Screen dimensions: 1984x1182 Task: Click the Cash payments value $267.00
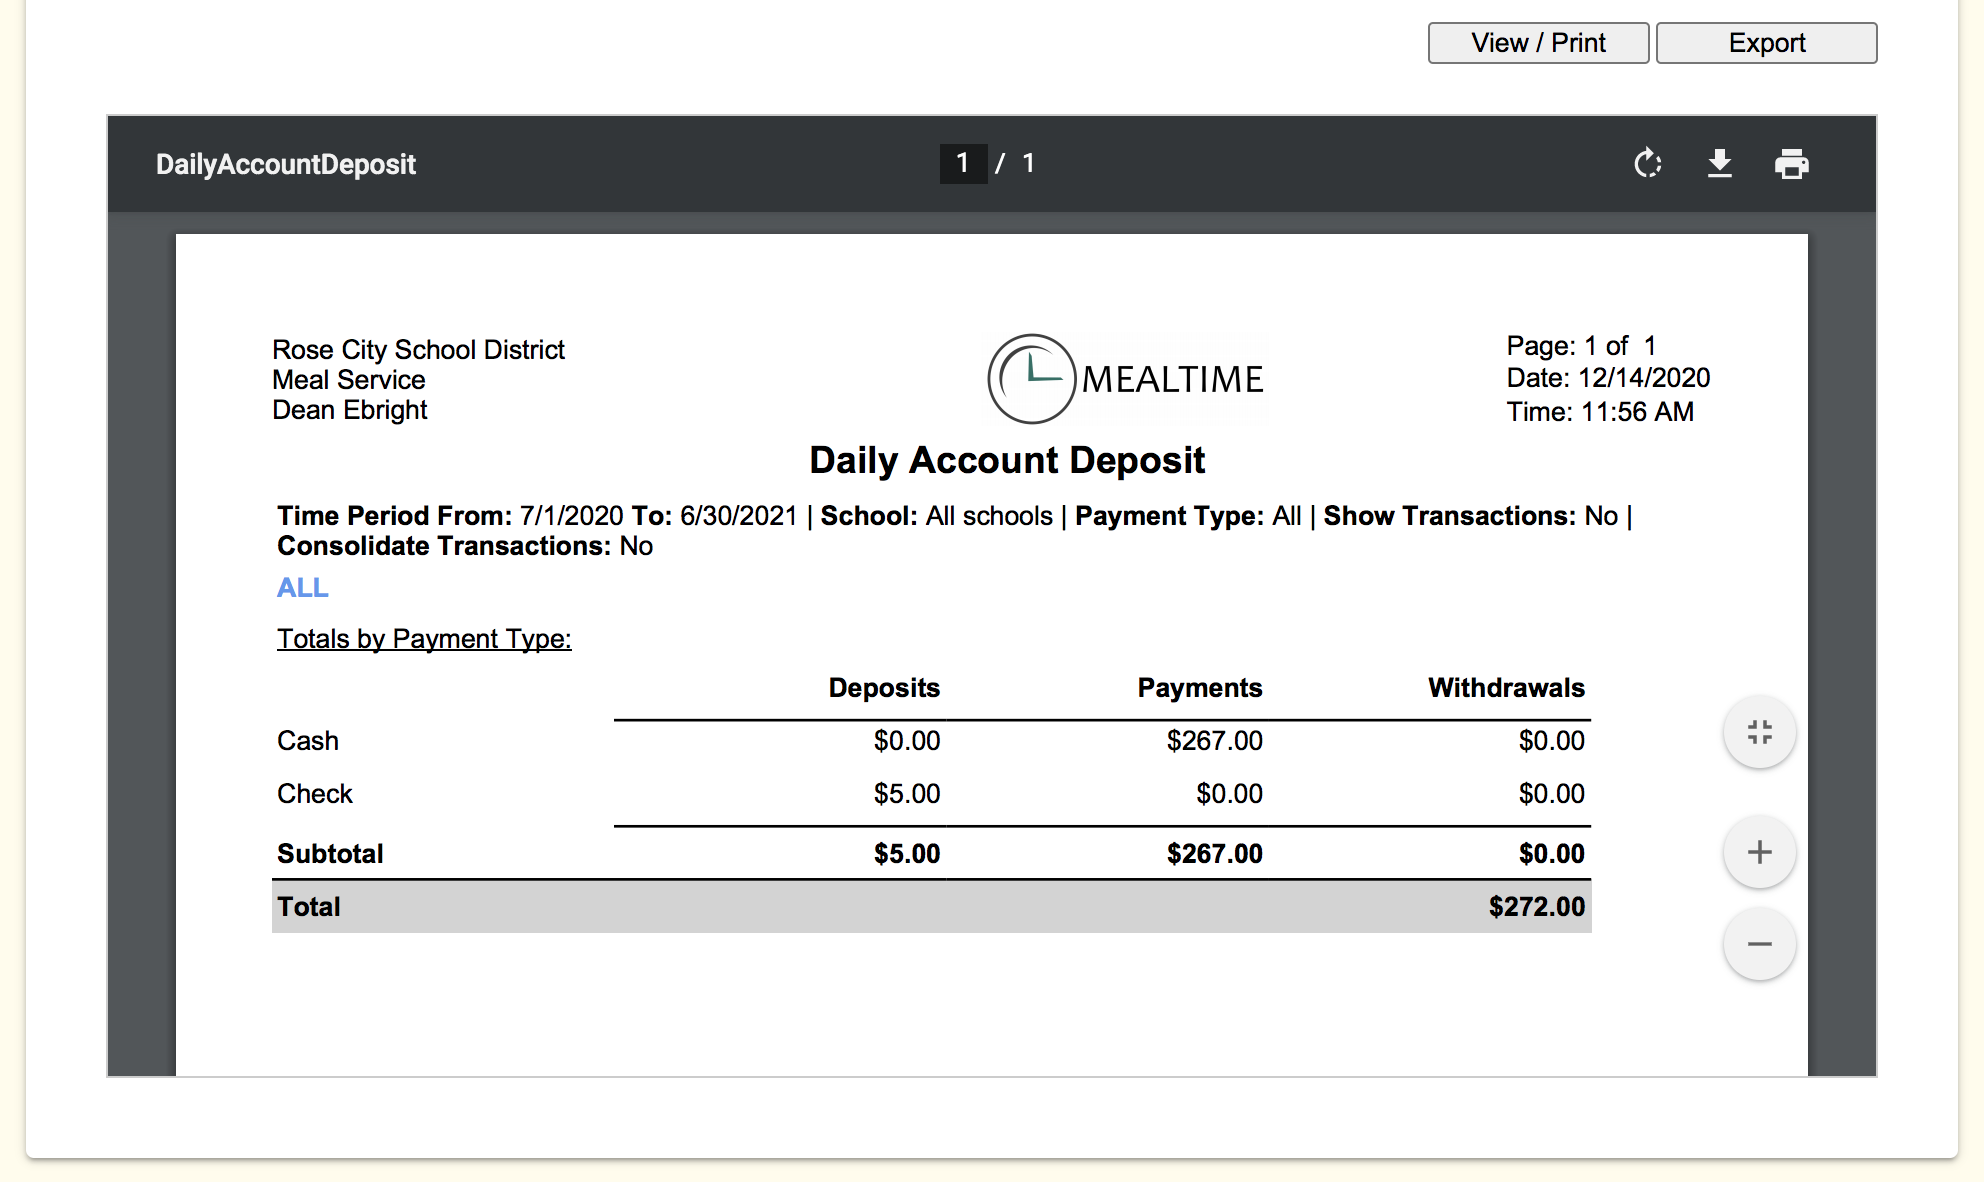1214,741
